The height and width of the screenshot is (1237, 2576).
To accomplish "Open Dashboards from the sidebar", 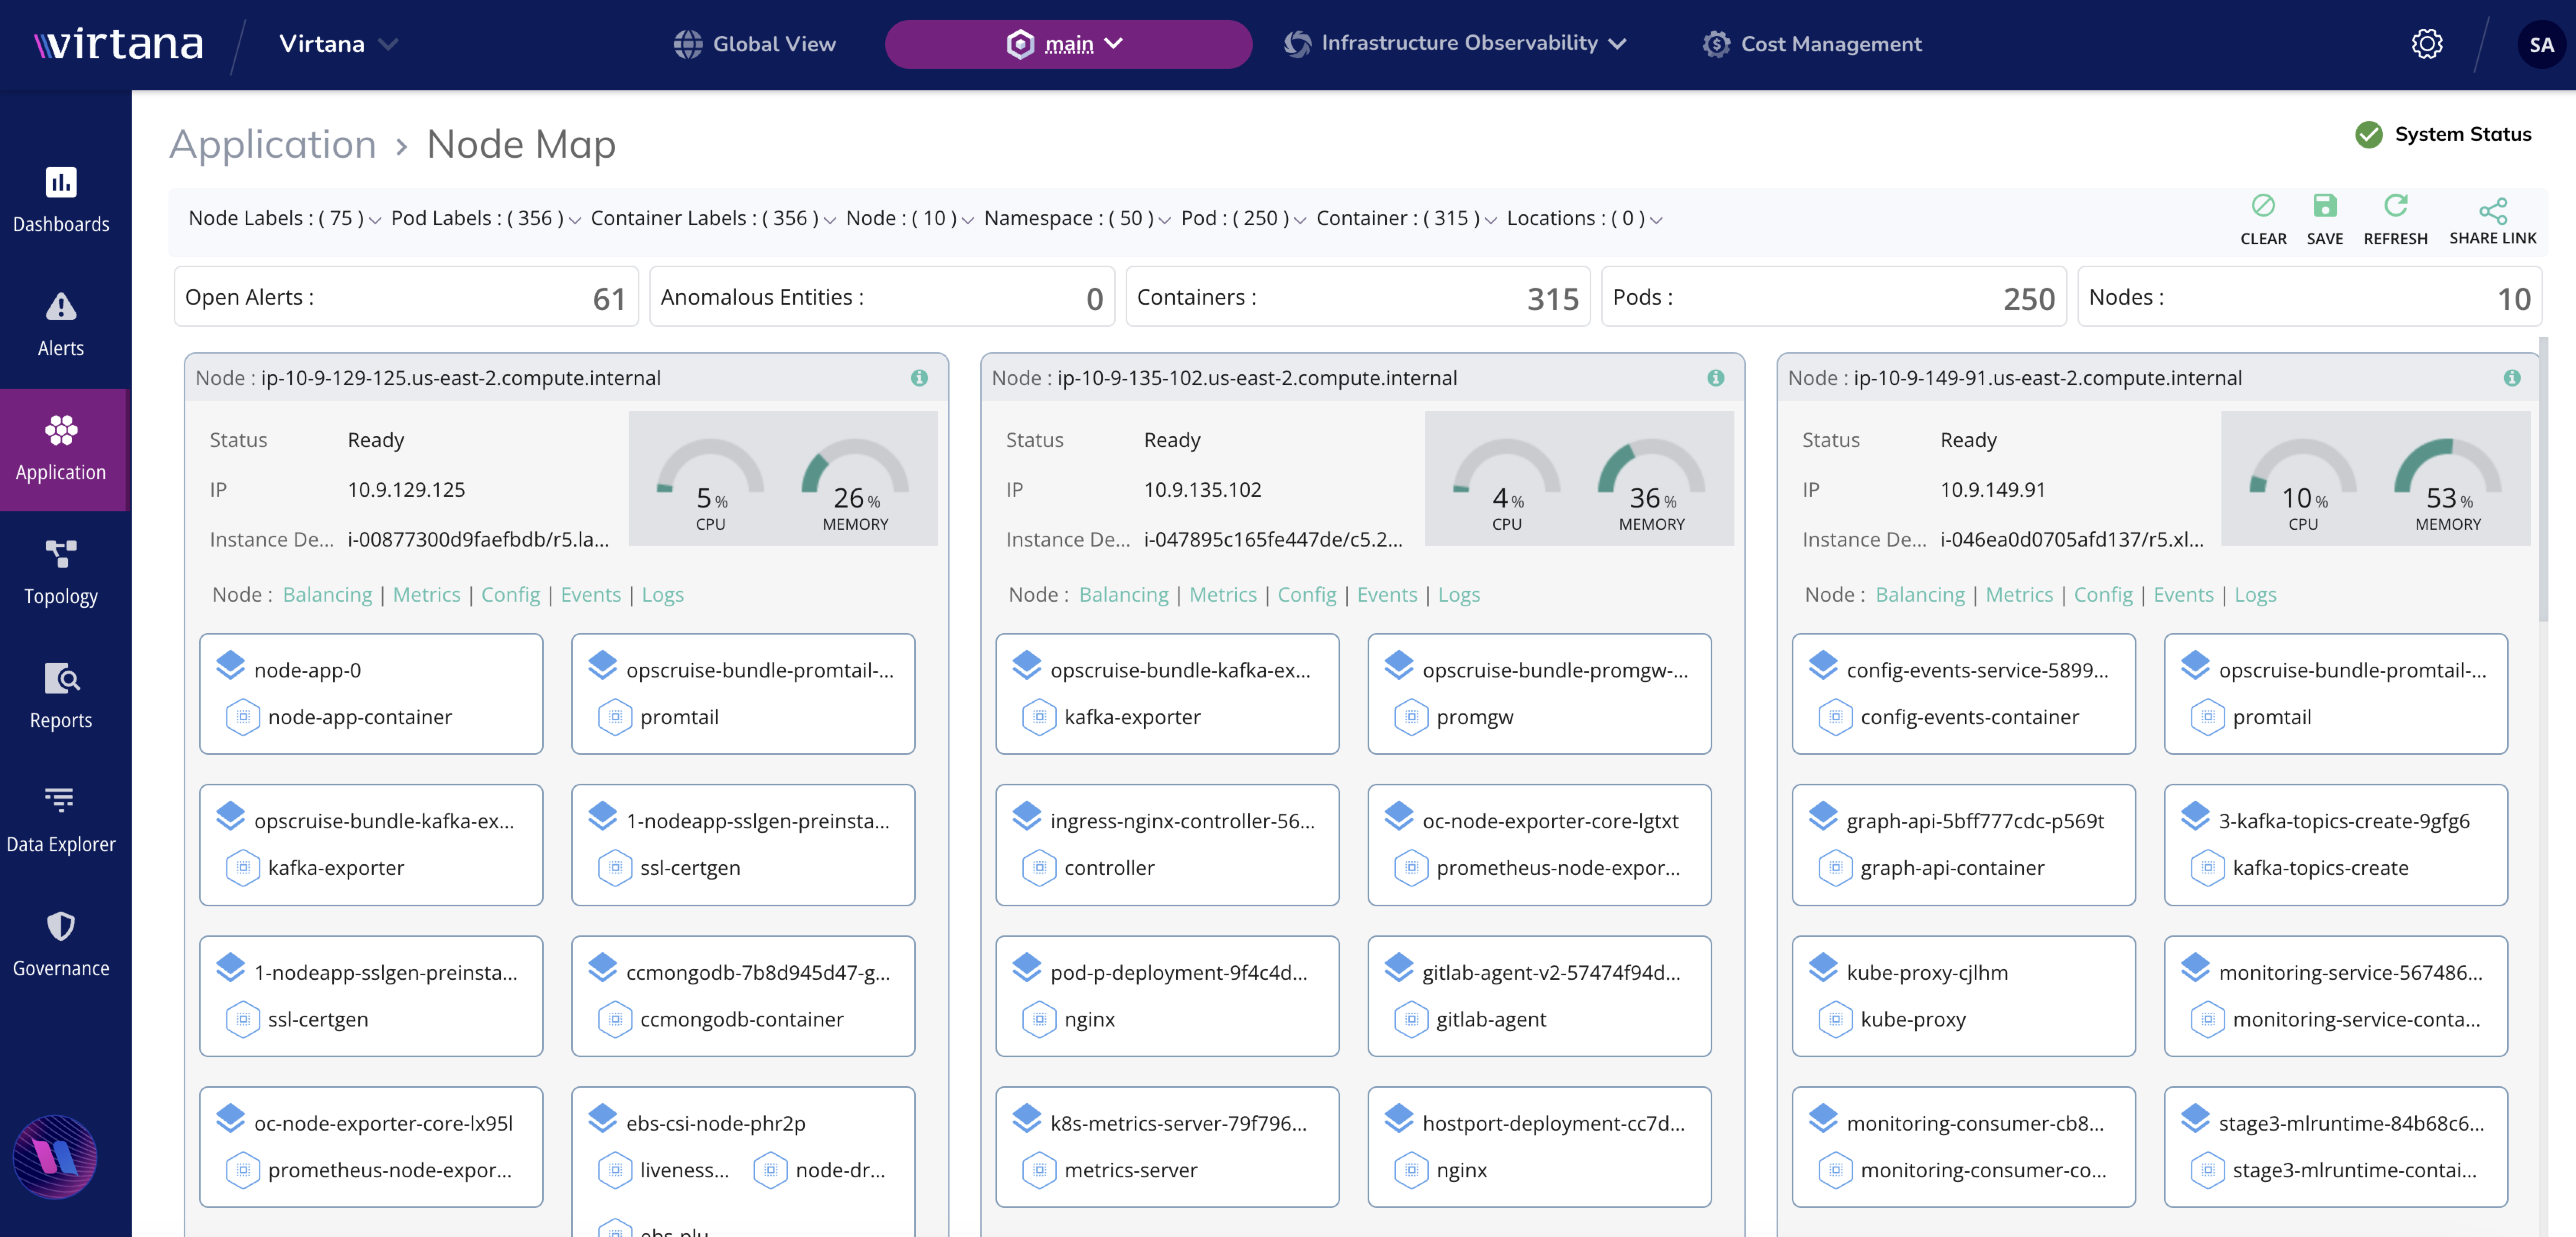I will (x=61, y=201).
